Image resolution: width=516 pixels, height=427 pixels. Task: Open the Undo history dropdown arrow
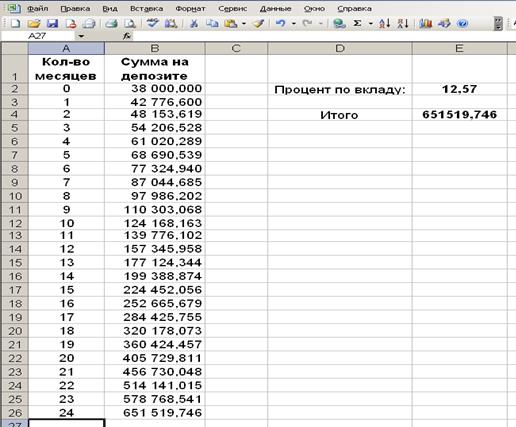coord(294,24)
